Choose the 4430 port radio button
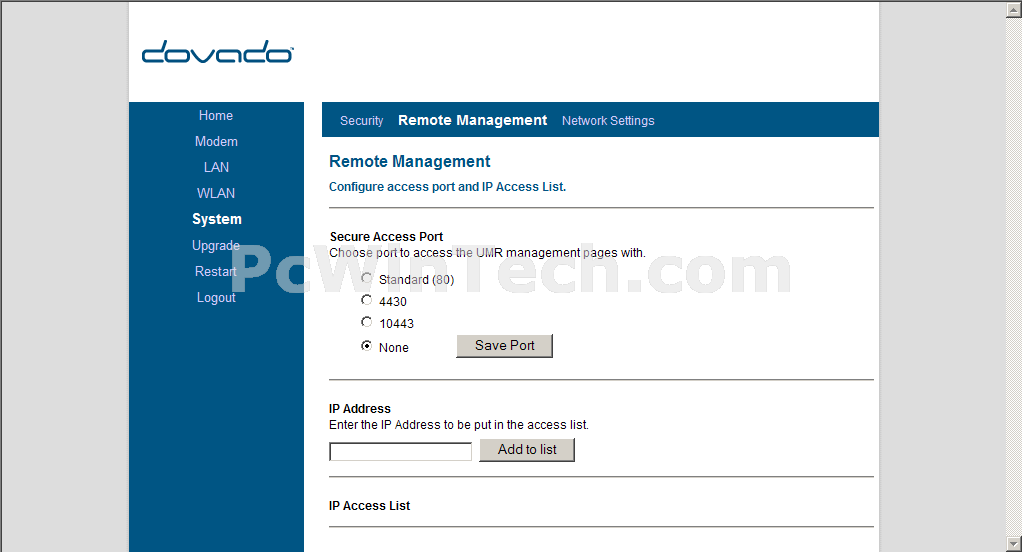1022x552 pixels. 366,300
